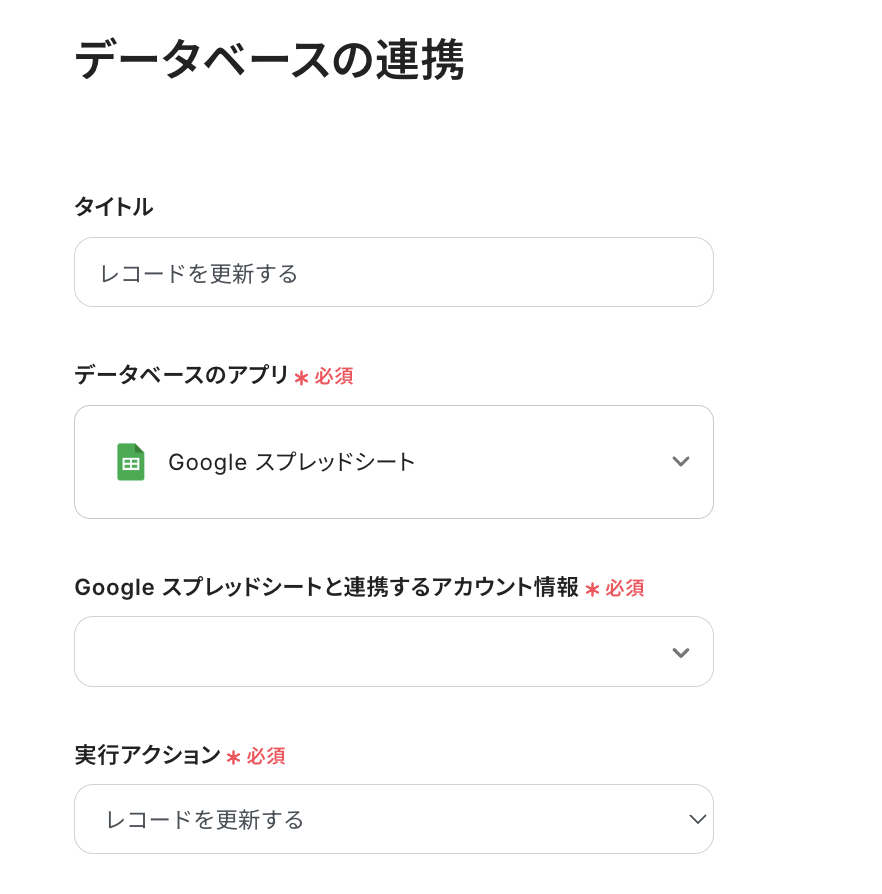This screenshot has width=882, height=894.
Task: Click the chevron arrow on the データベースのアプリ dropdown
Action: (681, 461)
